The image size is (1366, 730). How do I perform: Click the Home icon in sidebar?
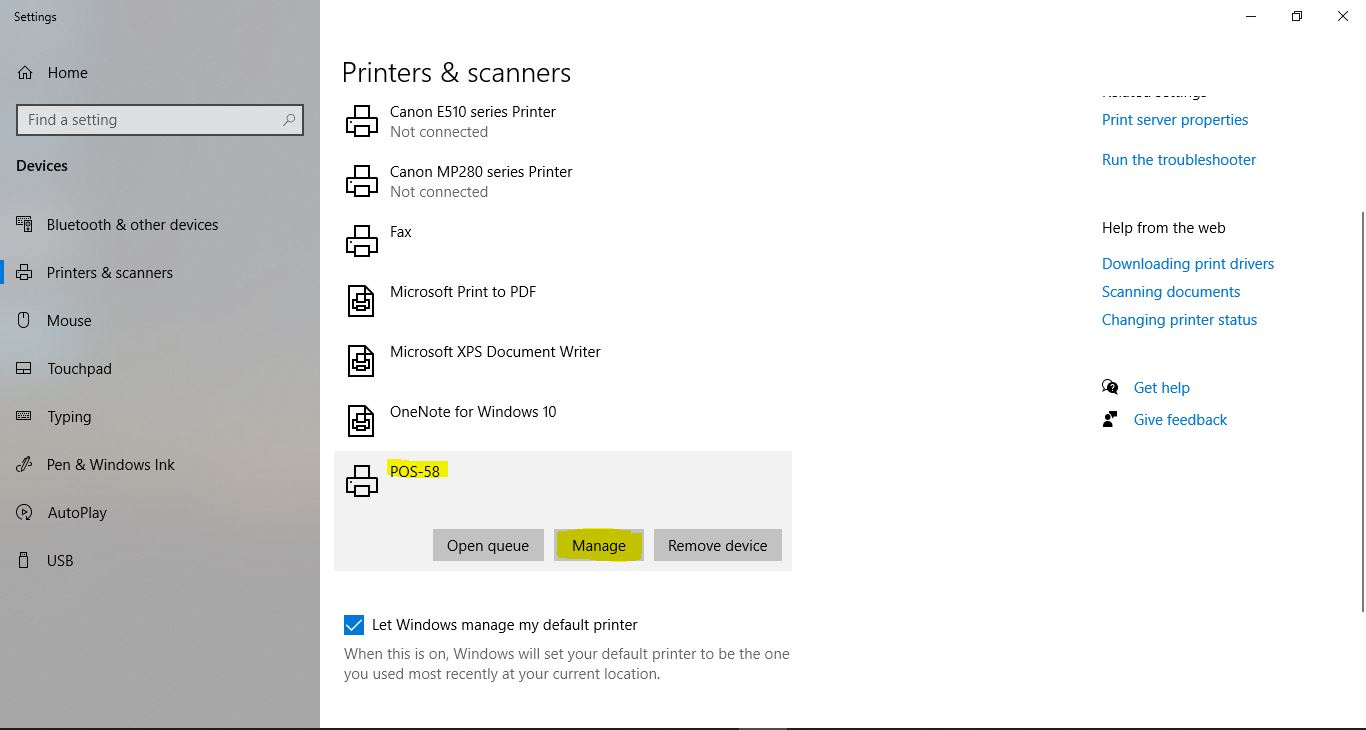25,72
